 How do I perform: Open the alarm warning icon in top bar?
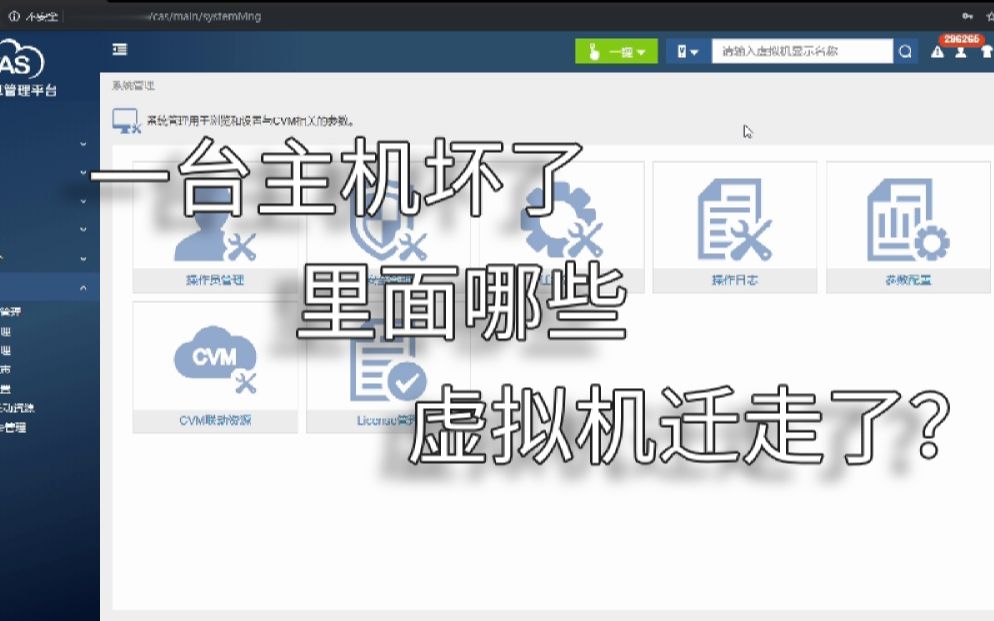[936, 51]
